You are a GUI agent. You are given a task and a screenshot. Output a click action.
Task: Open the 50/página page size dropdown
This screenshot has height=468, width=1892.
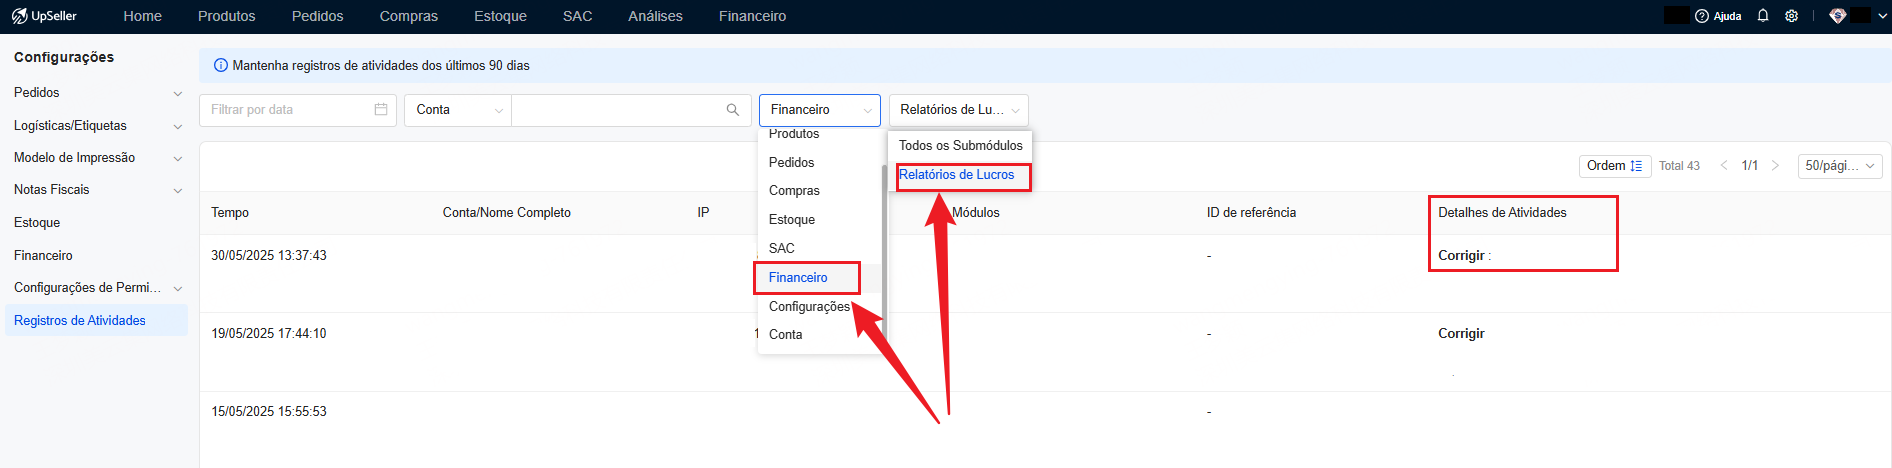click(x=1840, y=166)
